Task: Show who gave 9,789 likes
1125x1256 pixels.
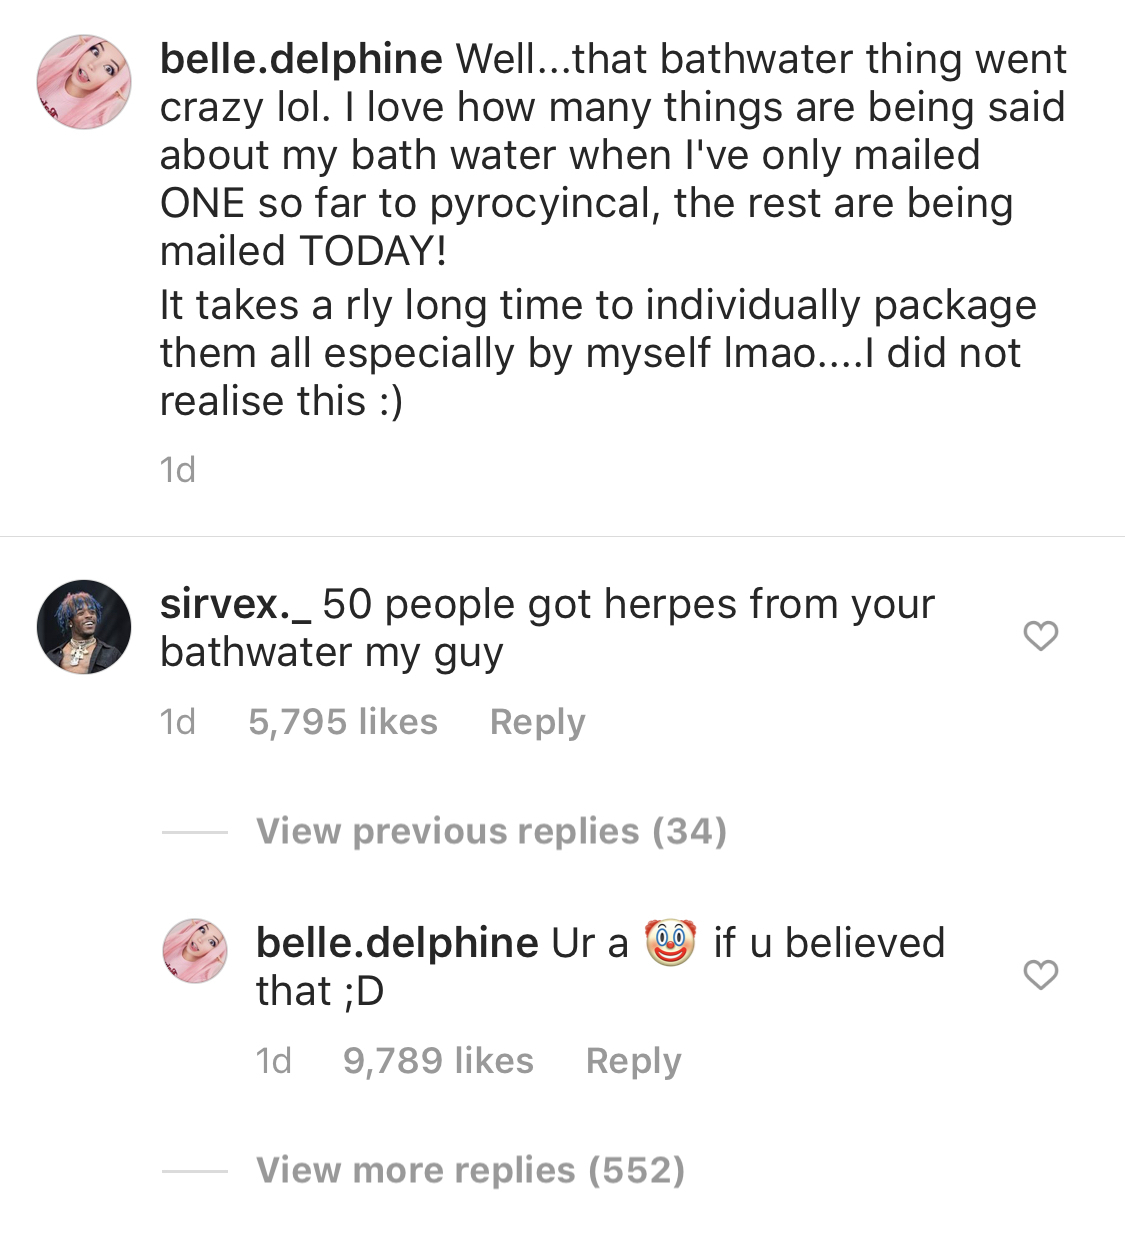Action: pos(438,1061)
